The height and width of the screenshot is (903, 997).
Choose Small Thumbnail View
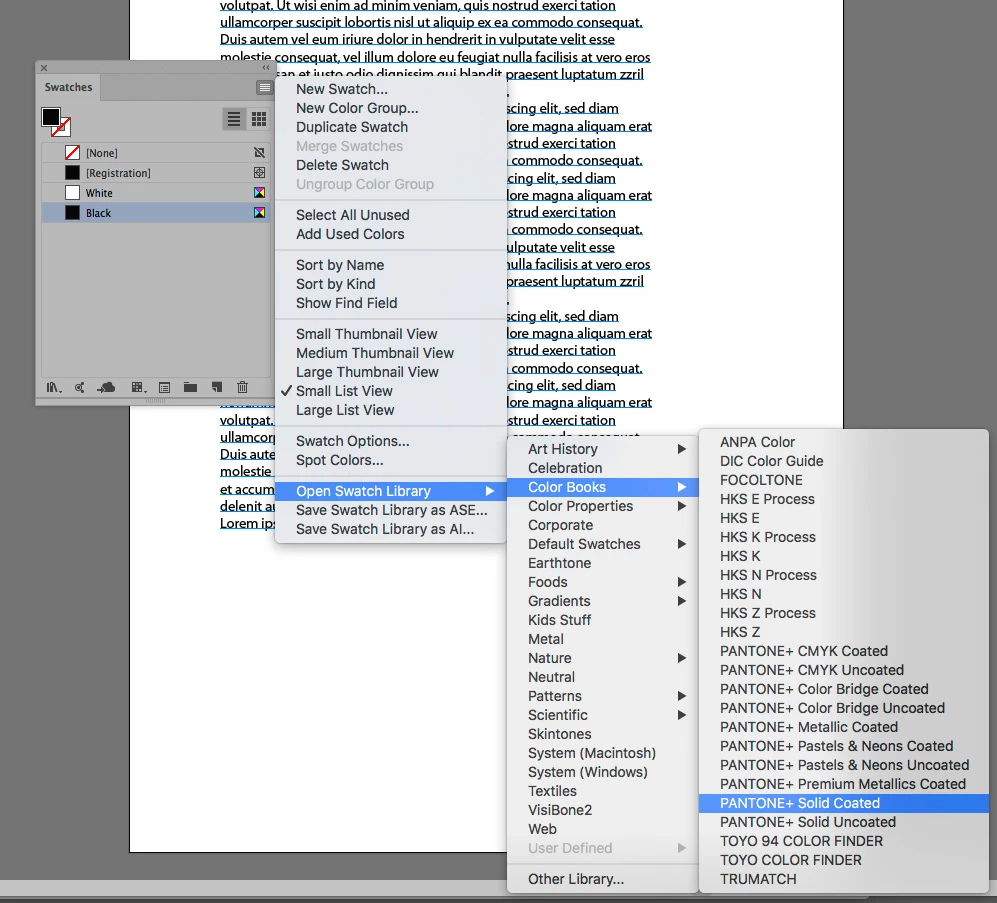[x=390, y=334]
